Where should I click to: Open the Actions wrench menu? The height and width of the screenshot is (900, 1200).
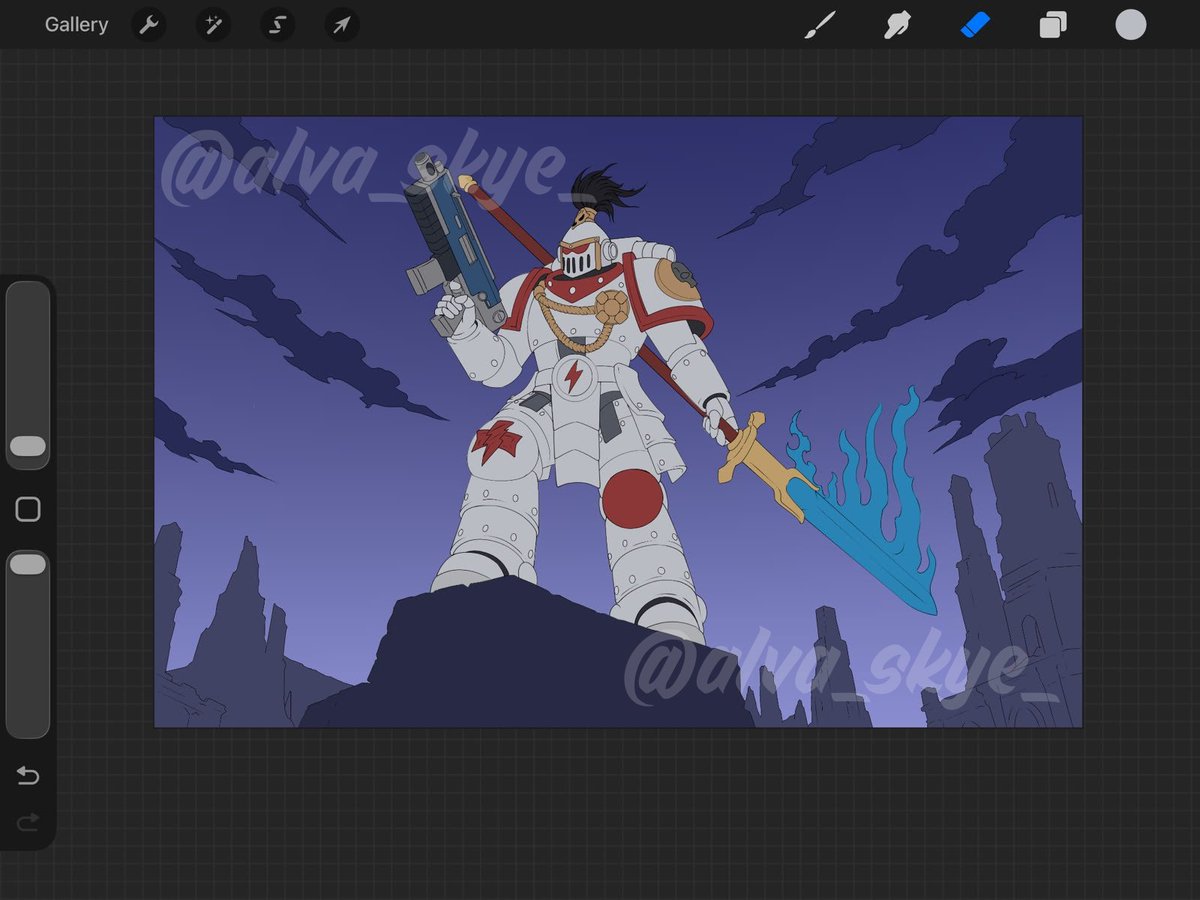pyautogui.click(x=149, y=25)
